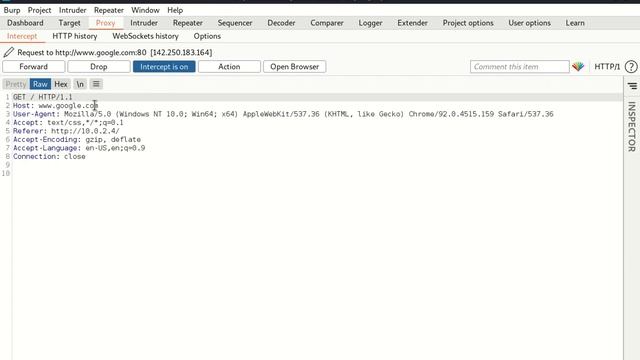Switch to the Hex view
Viewport: 640px width, 360px height.
click(61, 84)
